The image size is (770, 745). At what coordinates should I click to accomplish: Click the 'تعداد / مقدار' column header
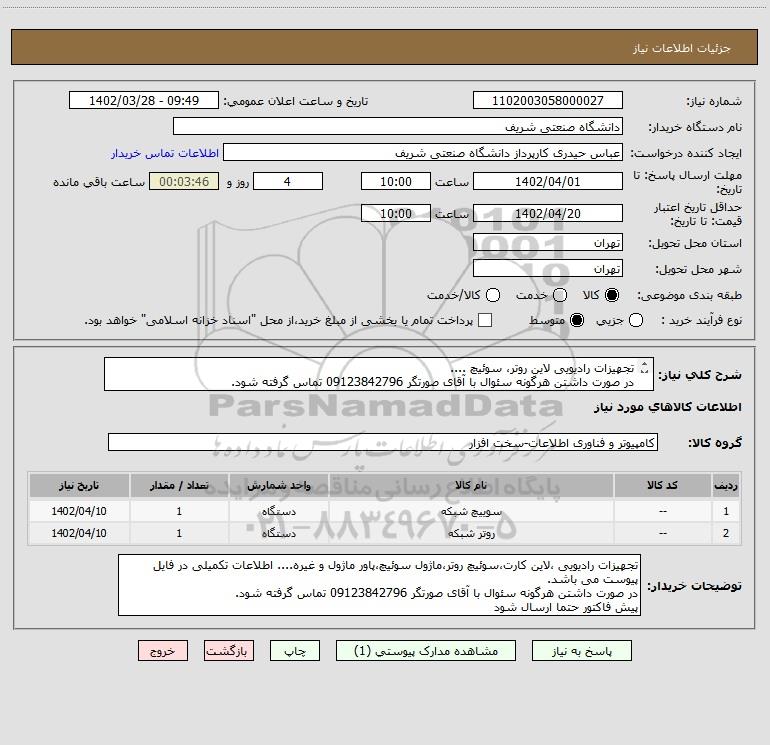click(179, 485)
